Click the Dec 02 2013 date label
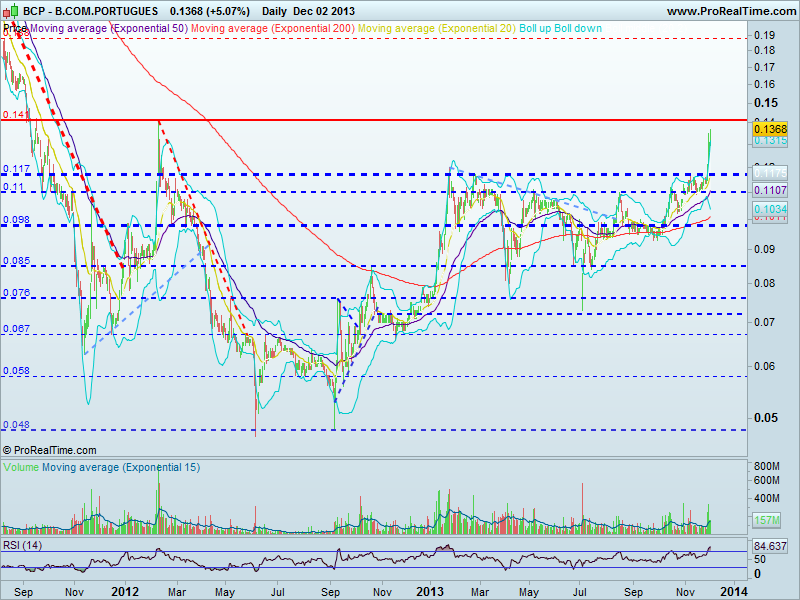Screen dimensions: 800x600 tap(324, 11)
